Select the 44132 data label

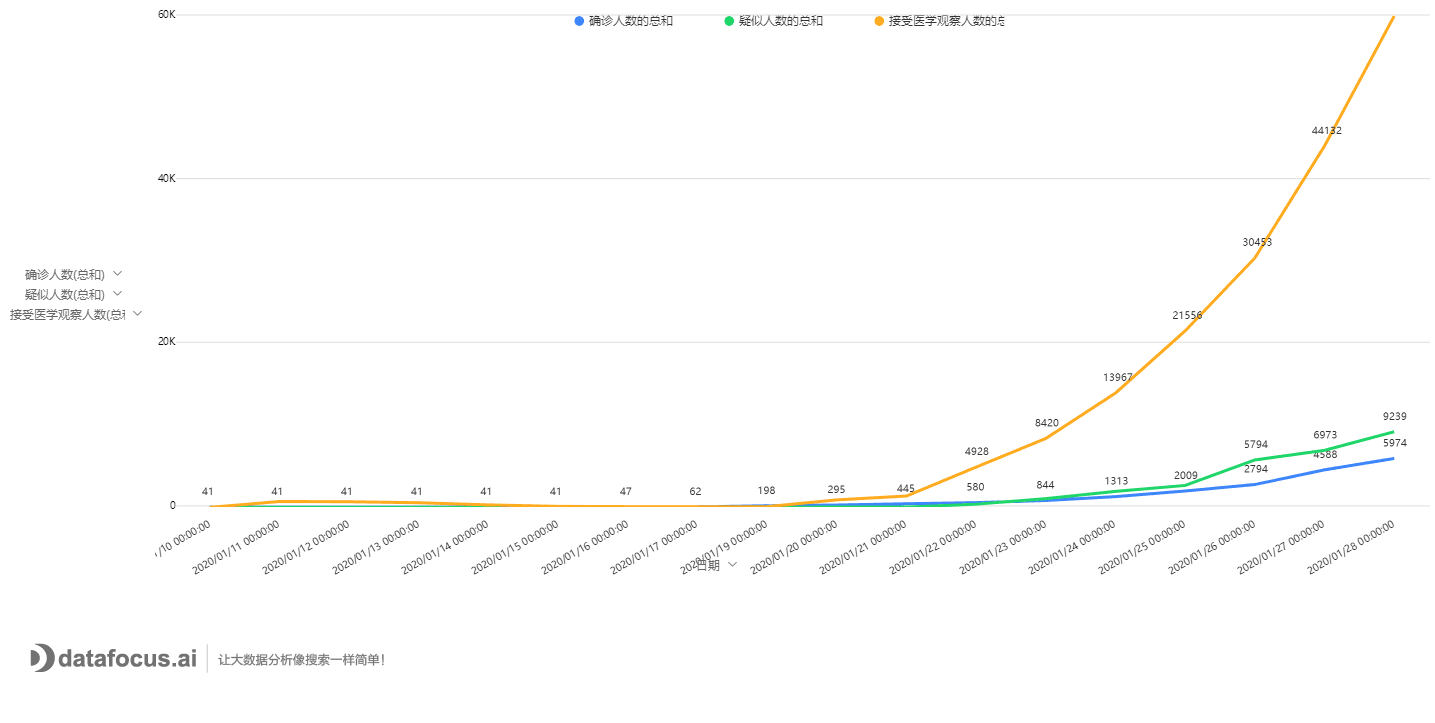point(1327,130)
